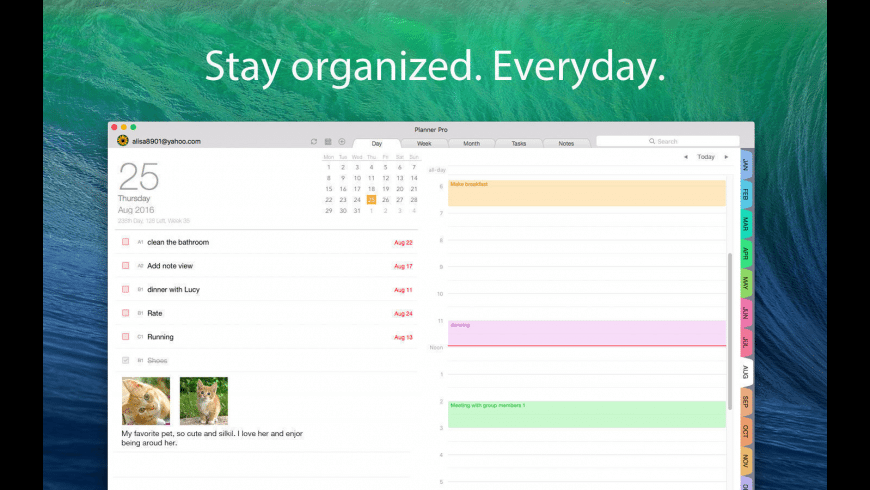
Task: Jump to the APR month tab
Action: 746,254
